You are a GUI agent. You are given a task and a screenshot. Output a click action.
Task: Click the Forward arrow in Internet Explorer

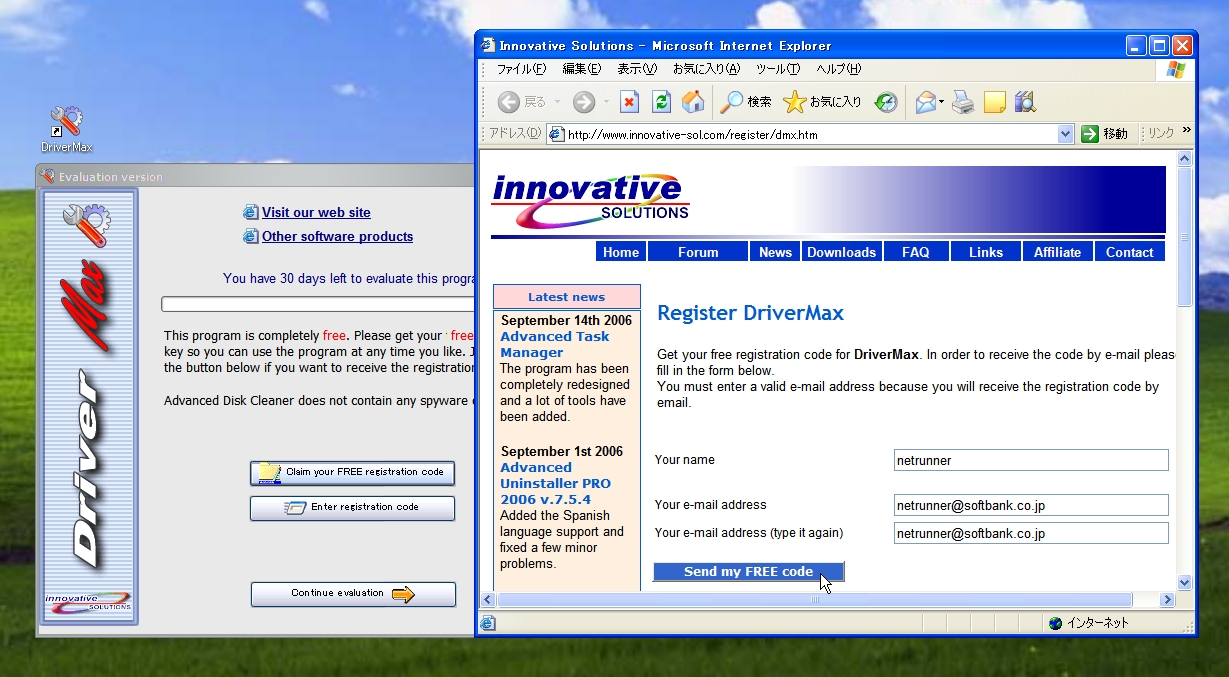tap(584, 102)
